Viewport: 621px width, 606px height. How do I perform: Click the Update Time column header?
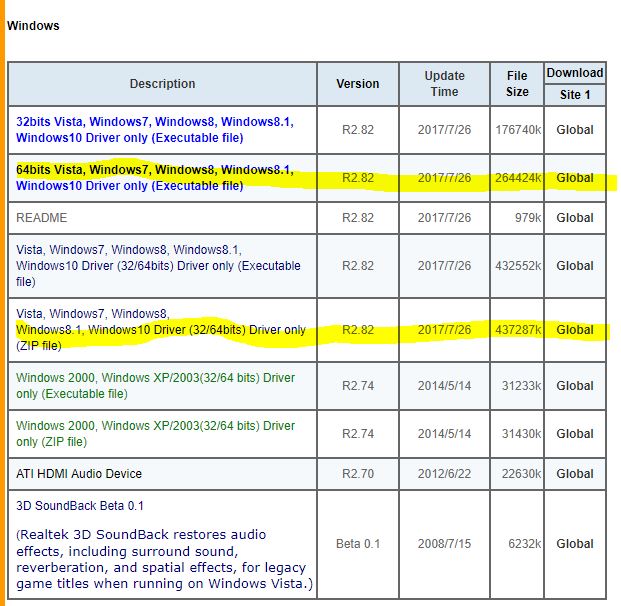[444, 84]
